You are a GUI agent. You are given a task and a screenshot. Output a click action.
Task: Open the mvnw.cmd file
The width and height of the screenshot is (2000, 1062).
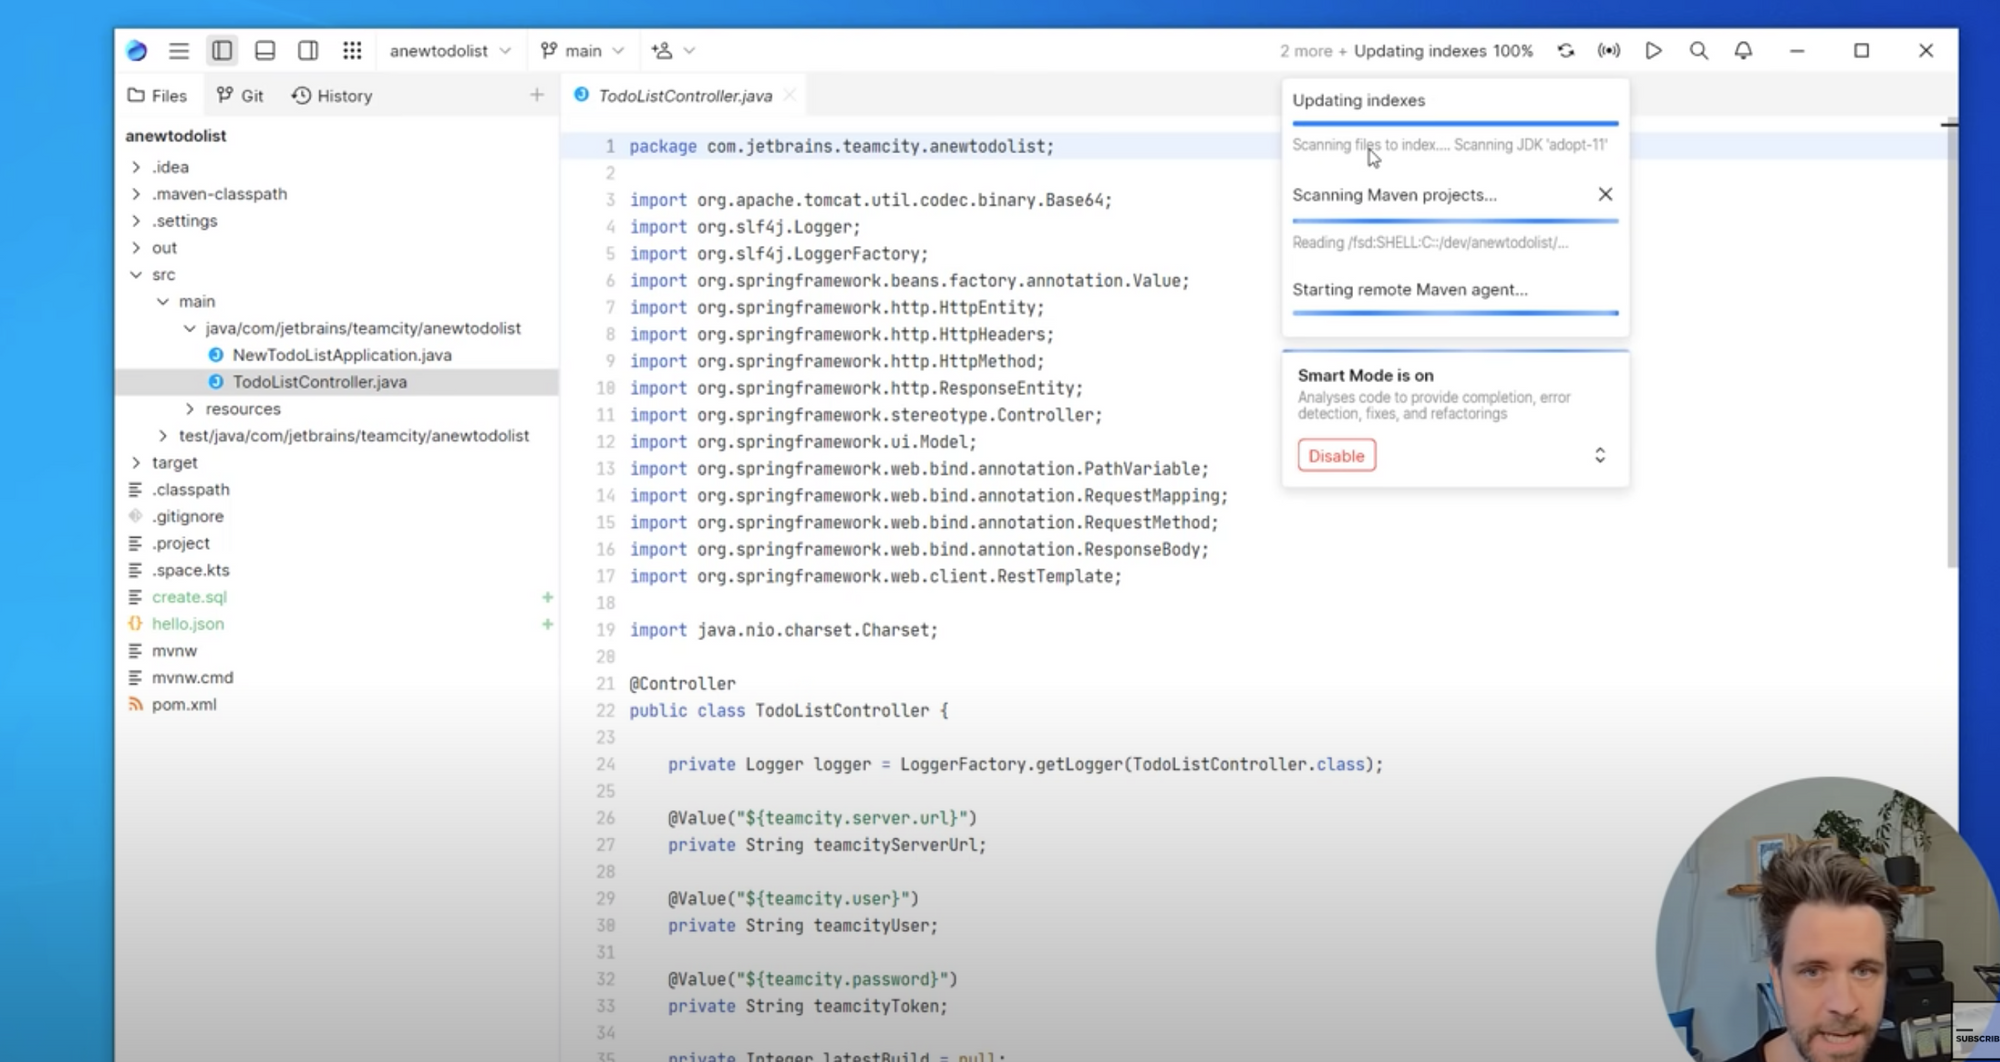point(192,678)
